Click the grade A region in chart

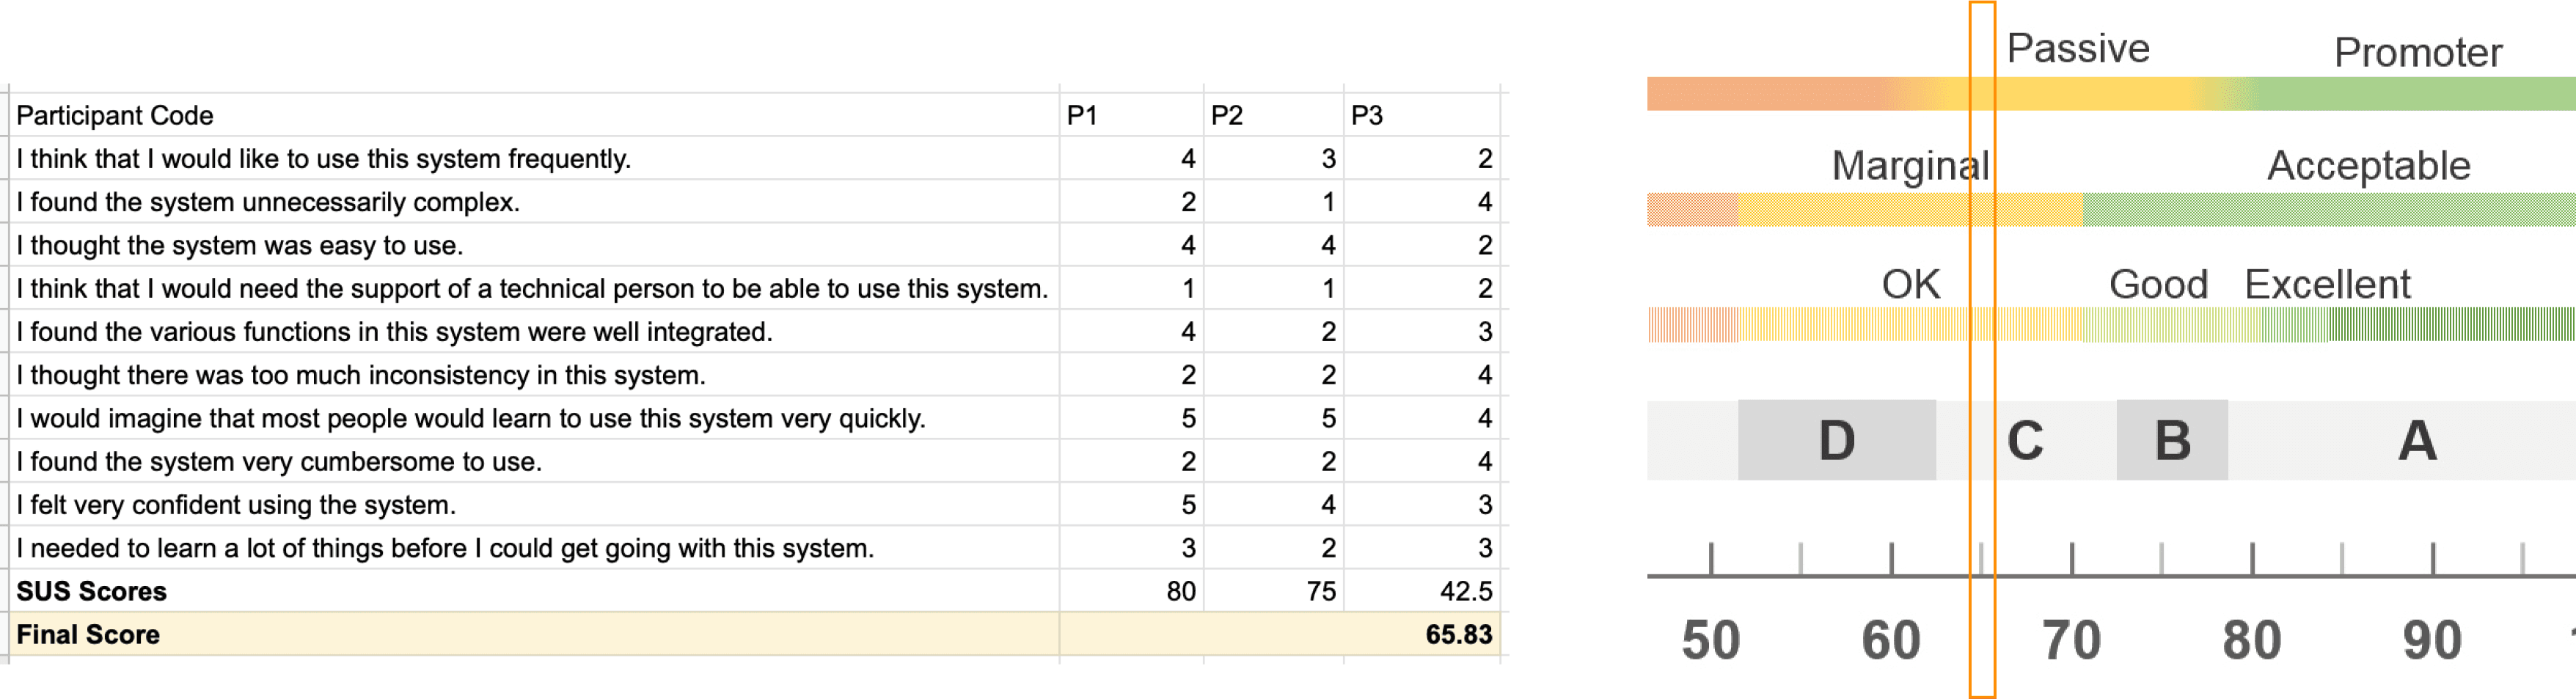click(x=2416, y=440)
